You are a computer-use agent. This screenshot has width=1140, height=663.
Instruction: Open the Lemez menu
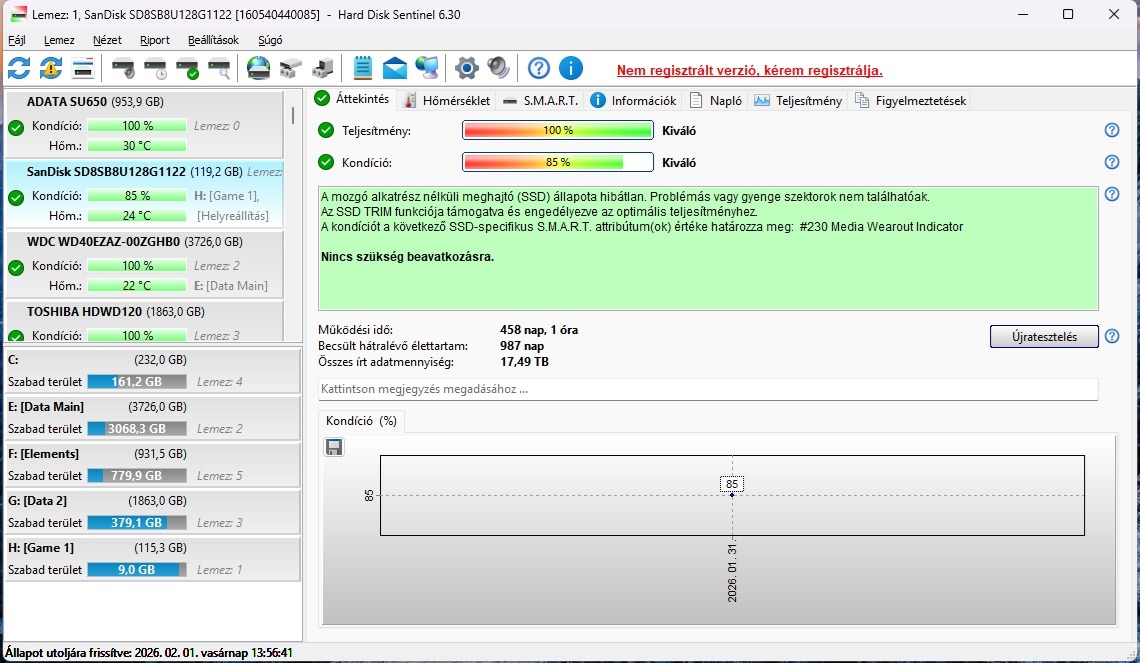59,40
